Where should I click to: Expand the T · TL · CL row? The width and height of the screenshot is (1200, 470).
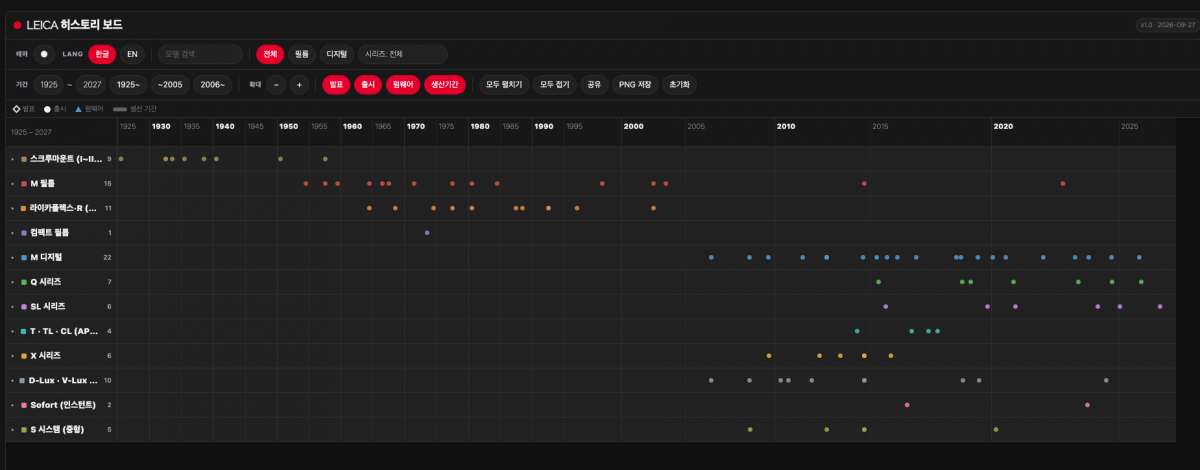[13, 331]
